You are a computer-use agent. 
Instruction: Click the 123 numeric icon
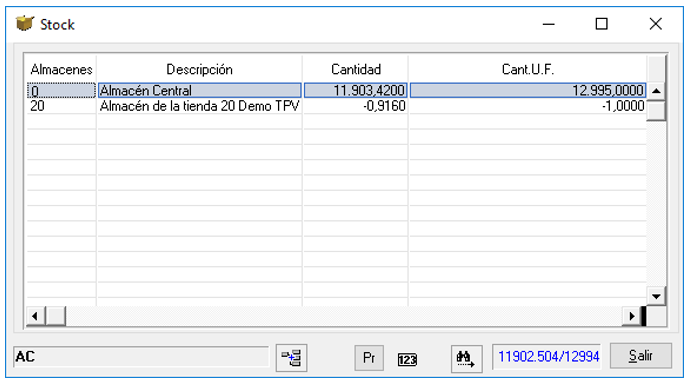(x=407, y=360)
